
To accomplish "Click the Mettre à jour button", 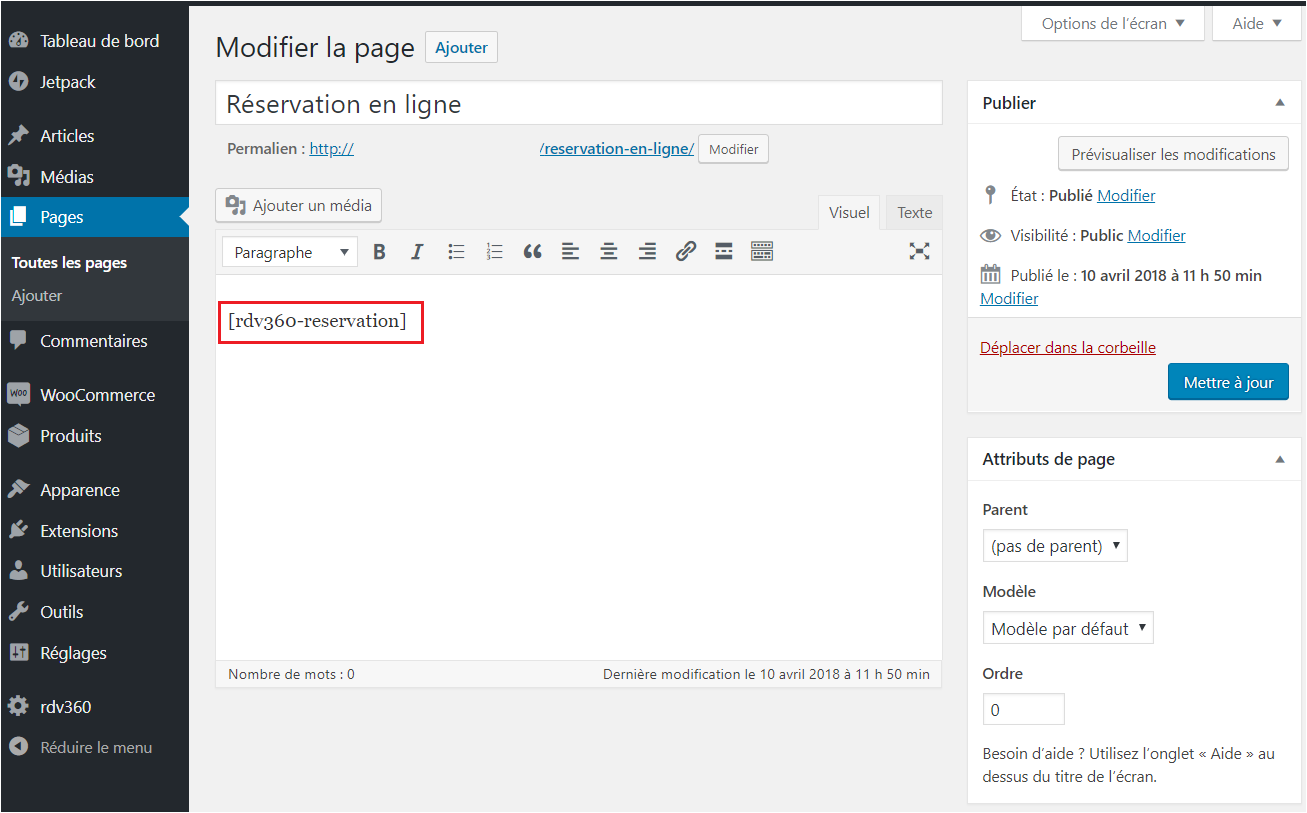I will click(1228, 382).
